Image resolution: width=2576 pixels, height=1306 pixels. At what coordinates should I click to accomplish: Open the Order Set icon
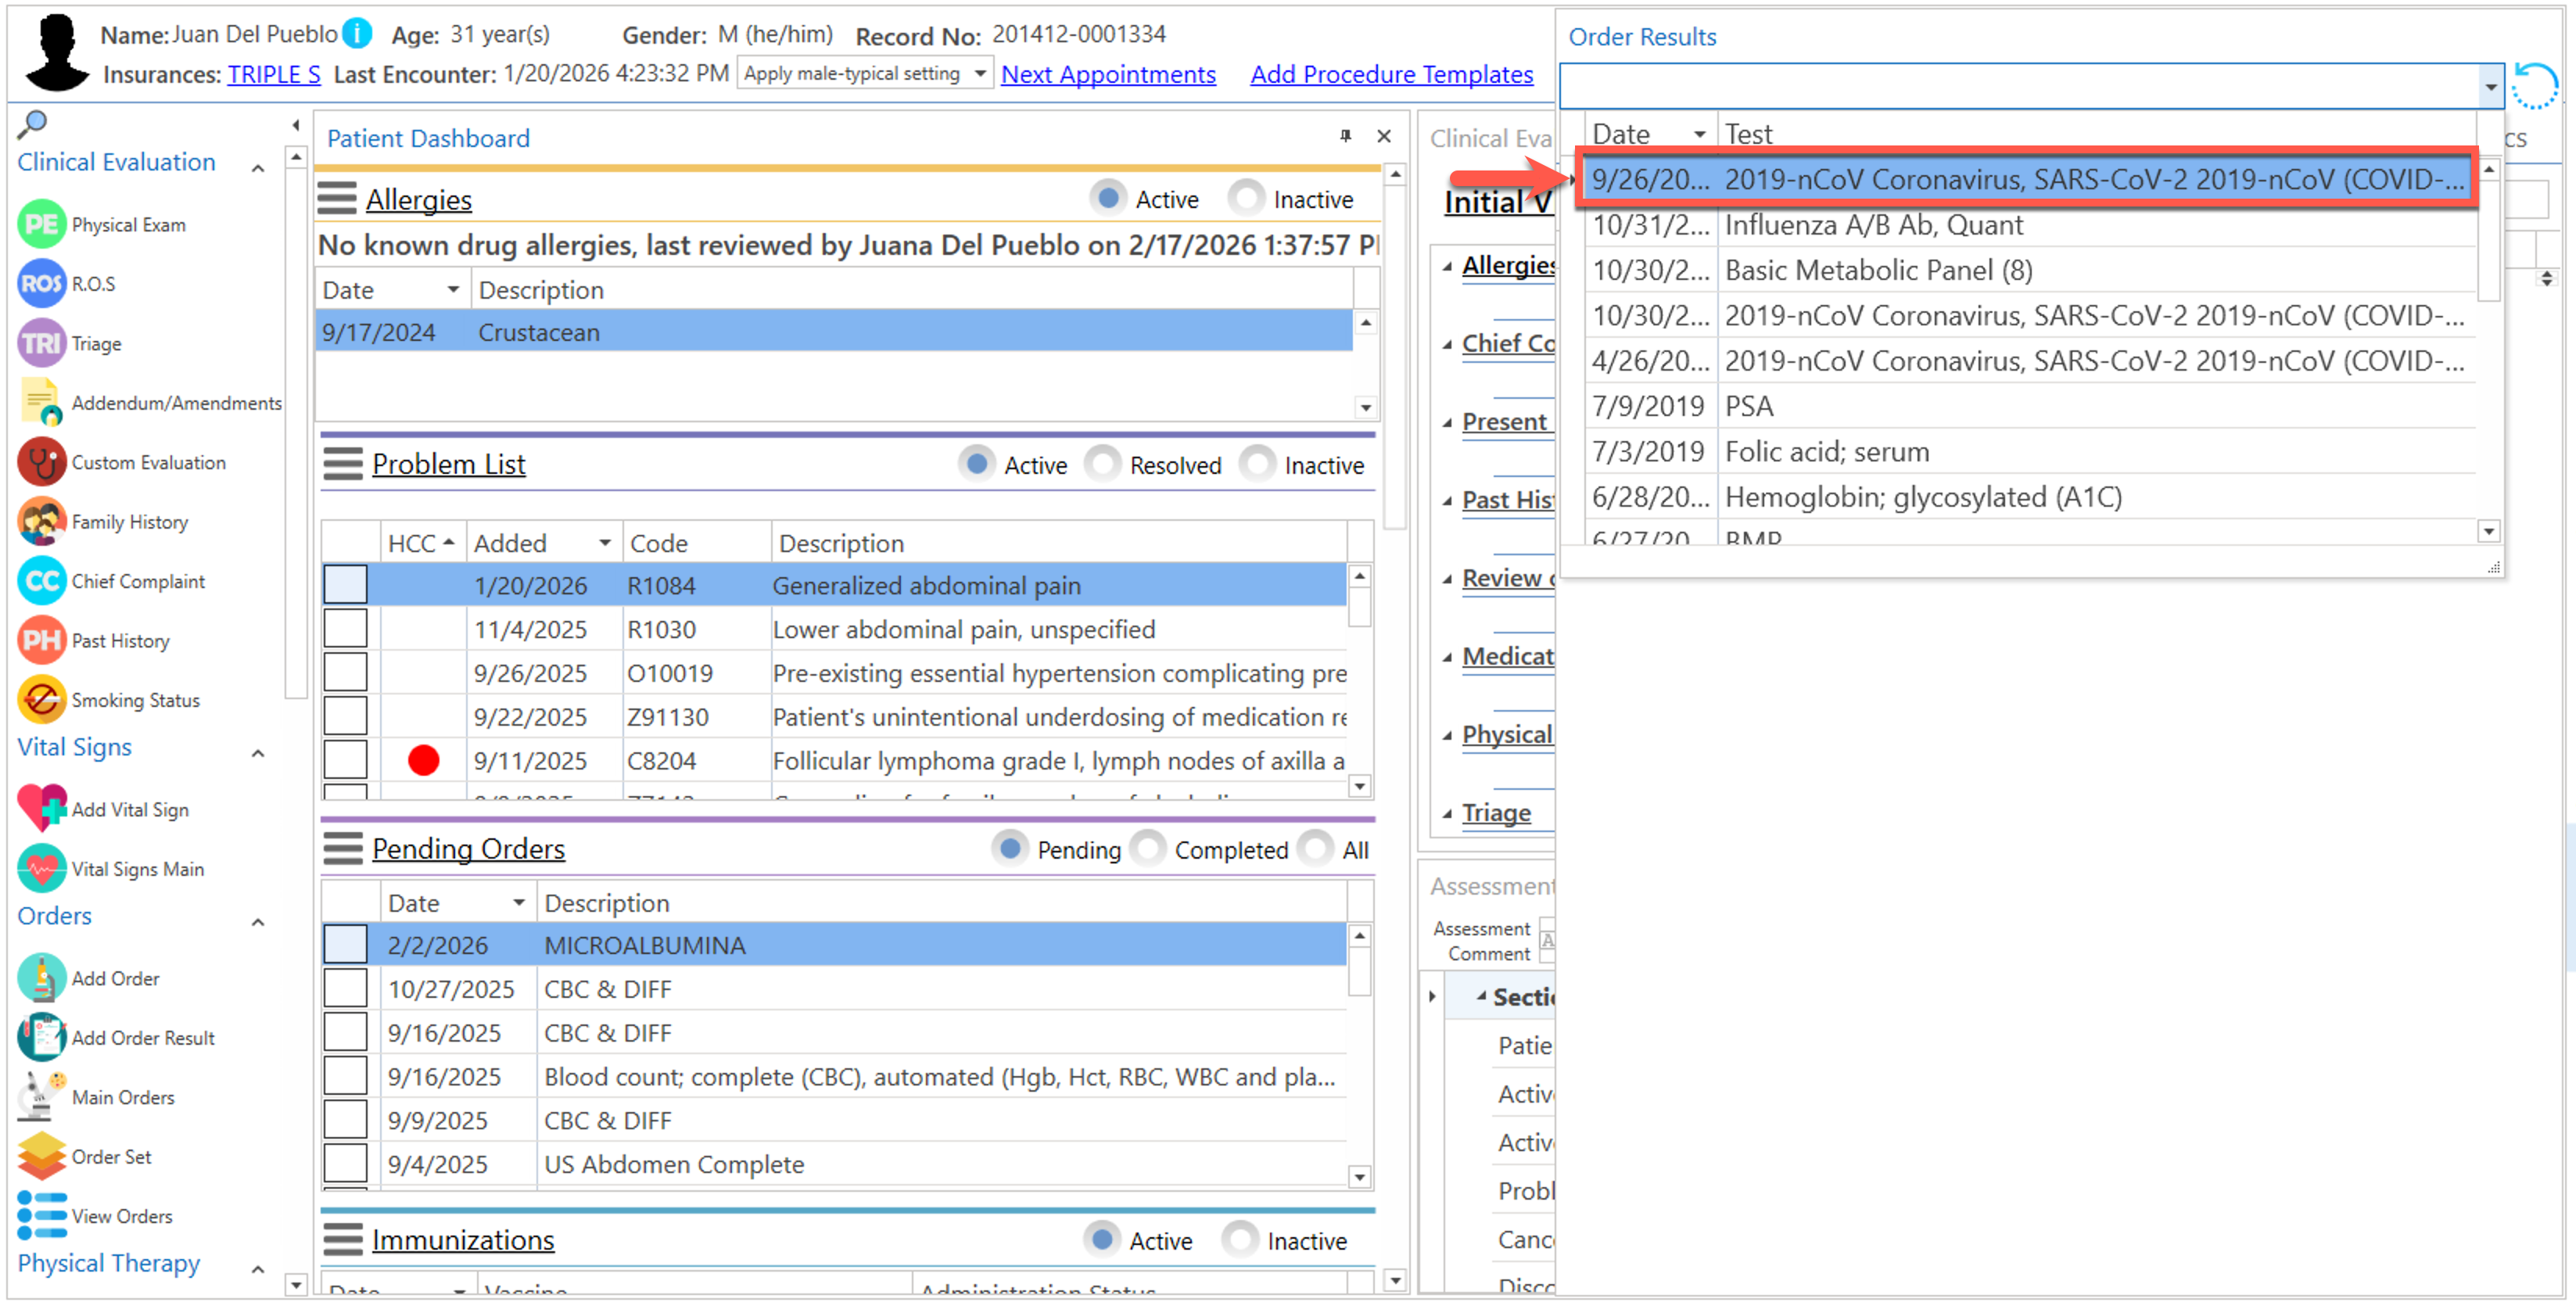[x=41, y=1156]
